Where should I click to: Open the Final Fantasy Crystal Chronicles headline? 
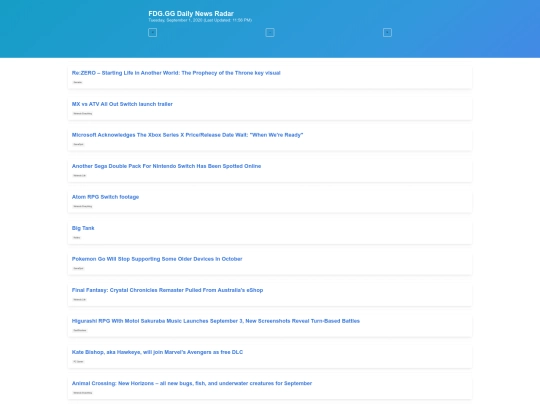[x=167, y=290]
